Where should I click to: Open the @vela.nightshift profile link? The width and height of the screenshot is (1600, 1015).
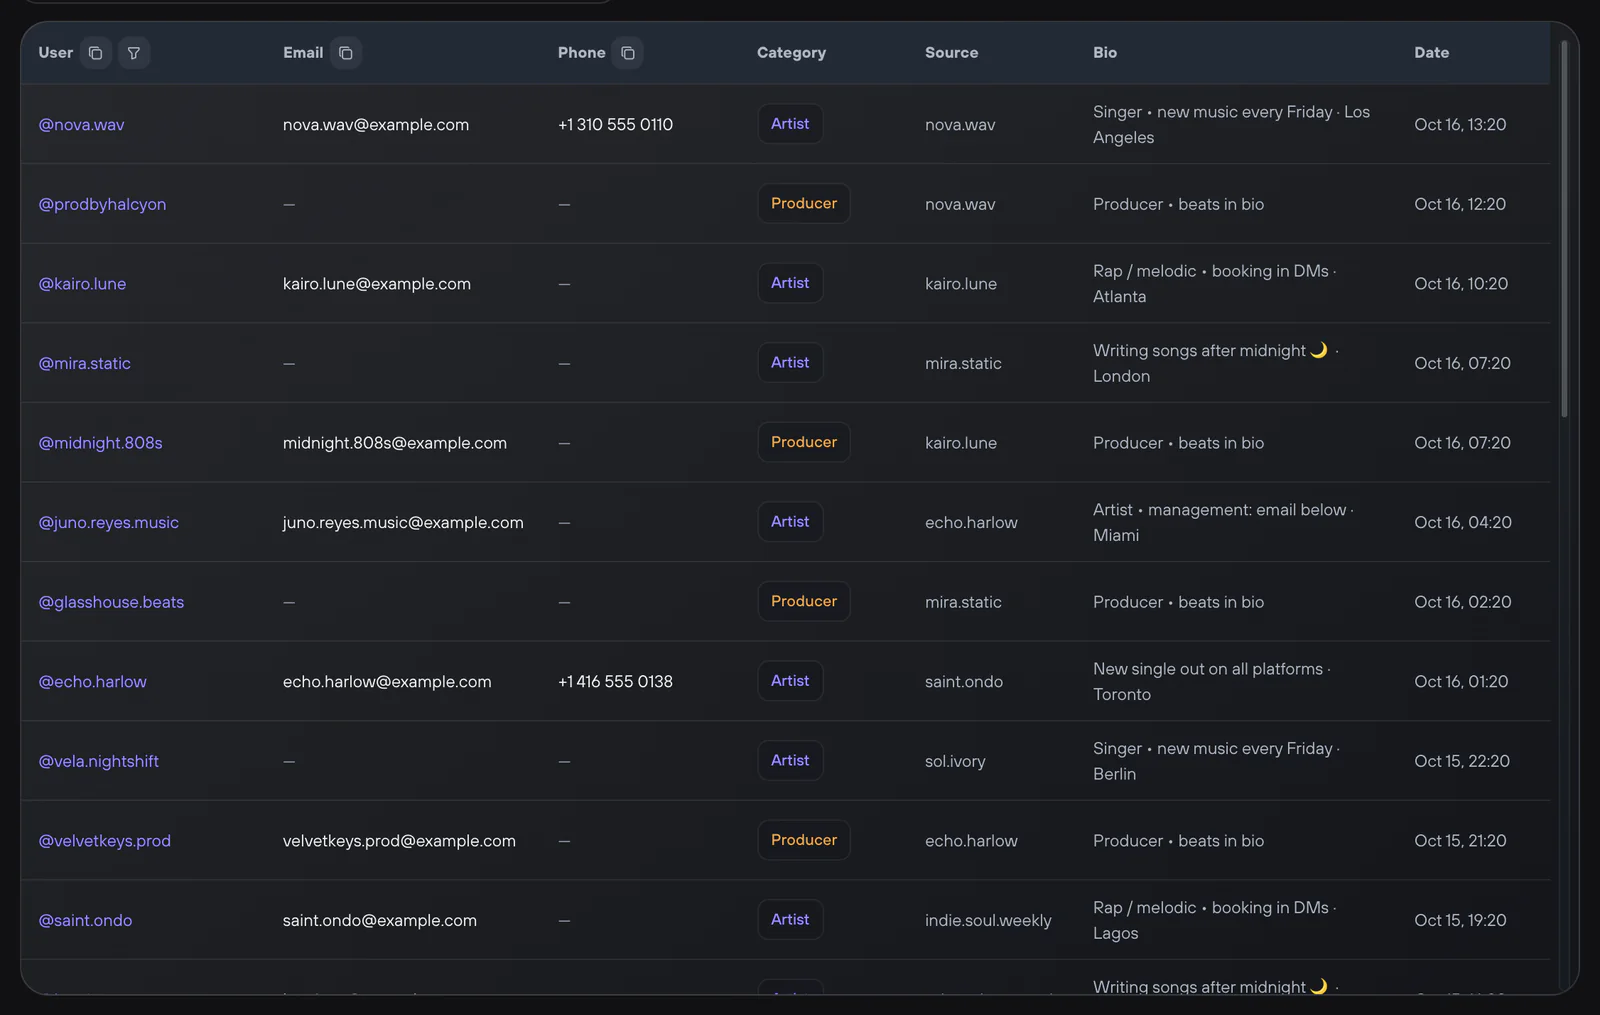pyautogui.click(x=98, y=761)
